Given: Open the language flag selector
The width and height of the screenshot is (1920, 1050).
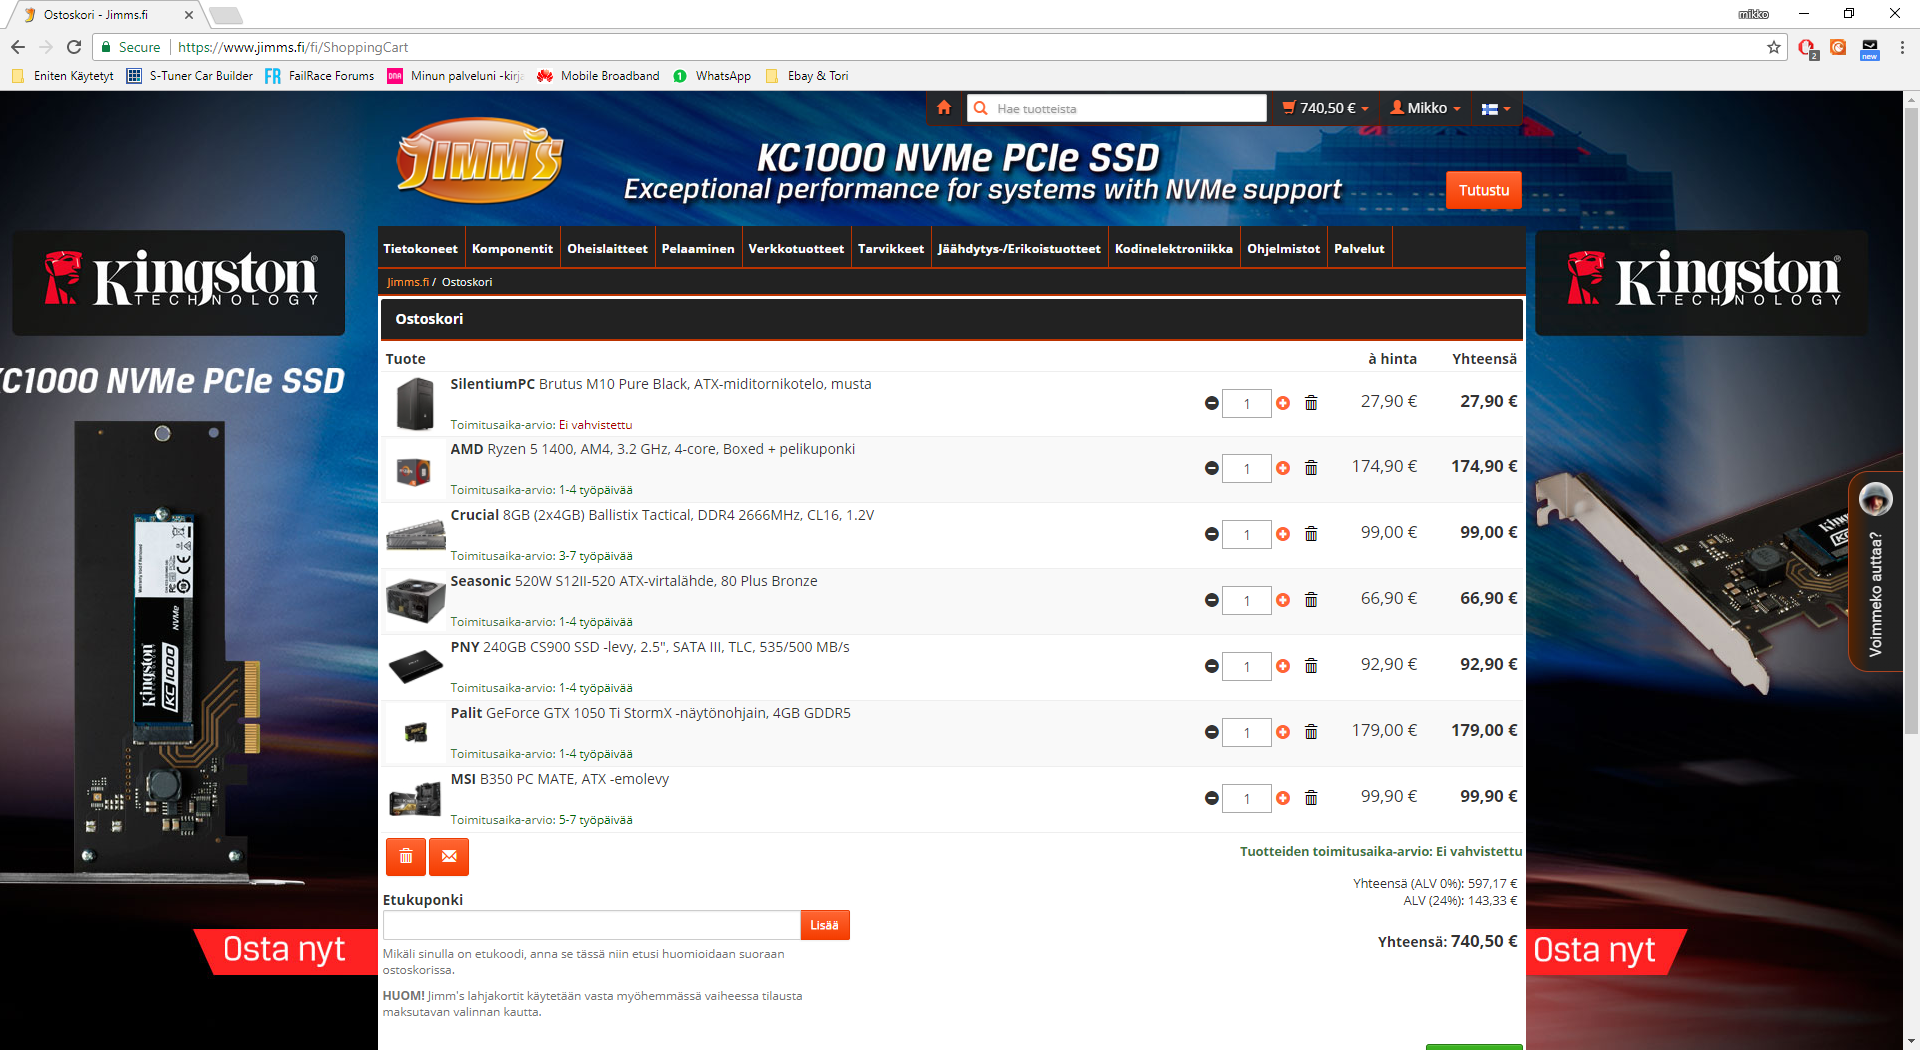Looking at the screenshot, I should coord(1495,109).
